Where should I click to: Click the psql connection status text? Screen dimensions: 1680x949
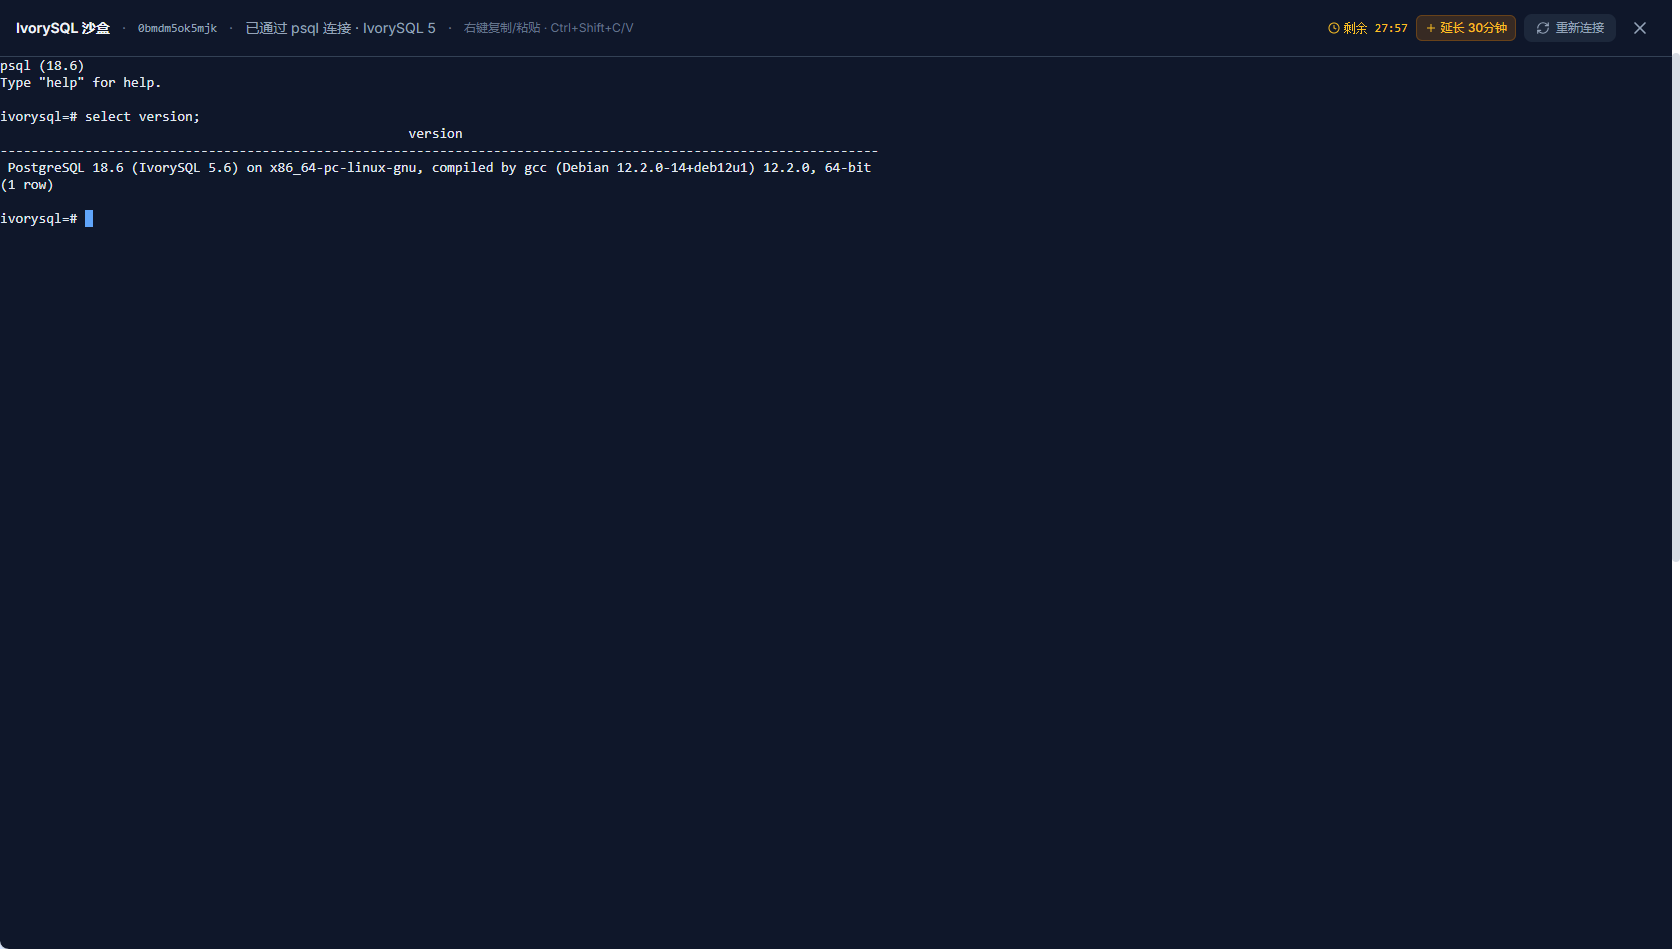tap(341, 28)
